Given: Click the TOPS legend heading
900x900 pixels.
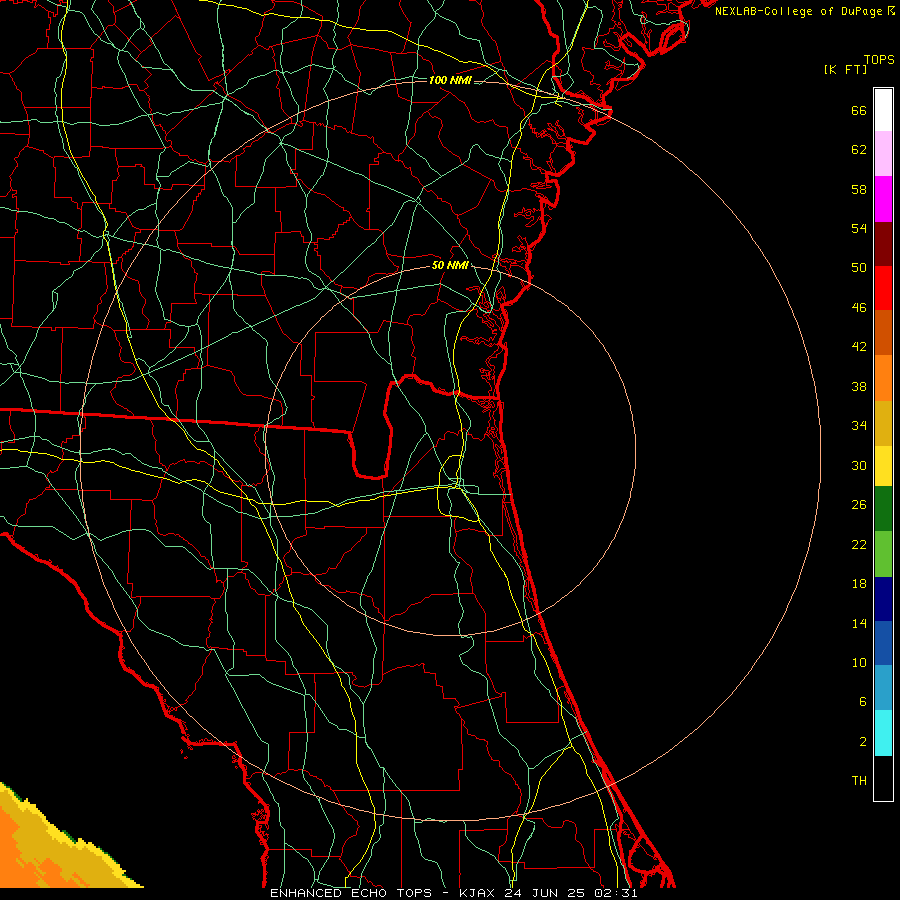Looking at the screenshot, I should pos(879,59).
